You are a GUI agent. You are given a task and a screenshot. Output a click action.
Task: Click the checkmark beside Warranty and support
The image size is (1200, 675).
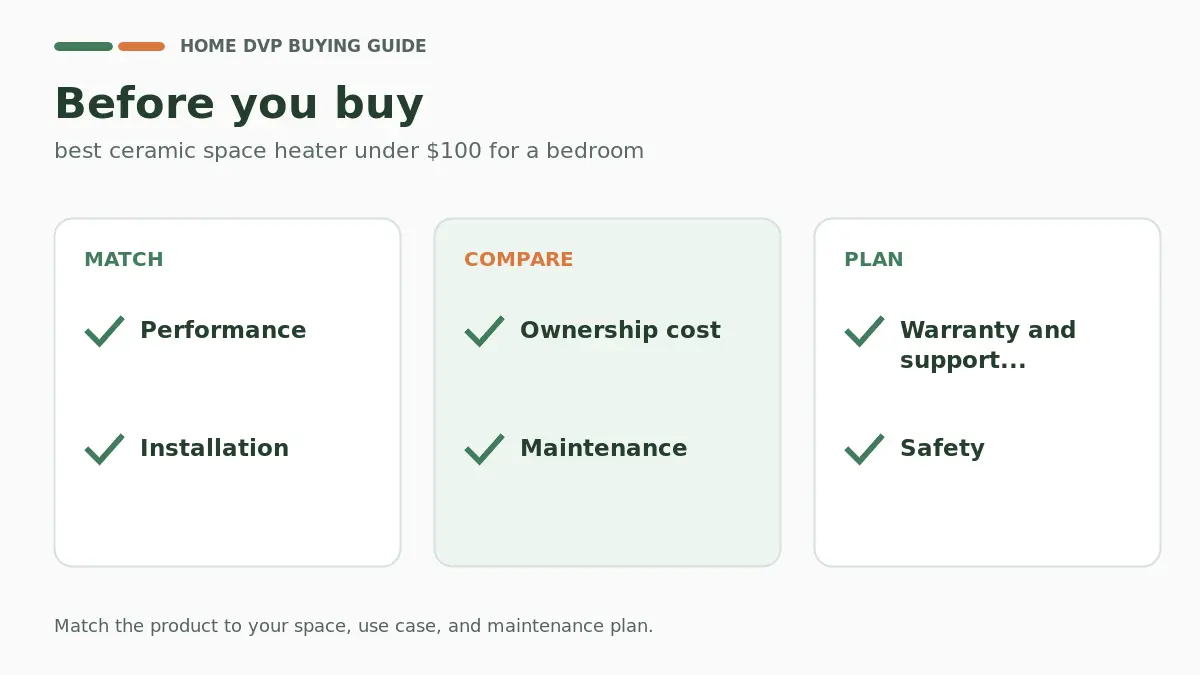pos(864,331)
